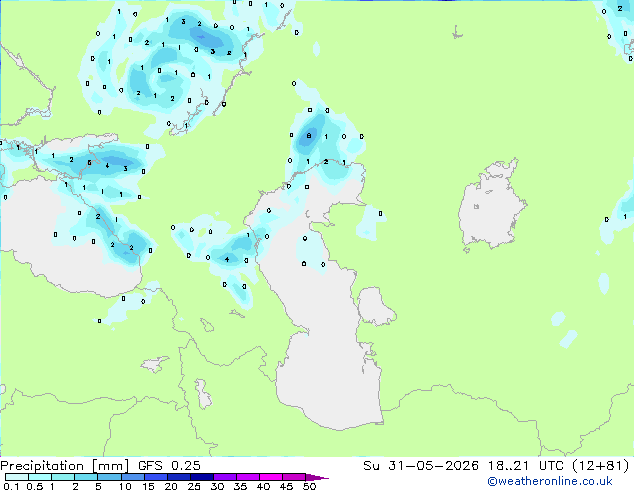Image resolution: width=634 pixels, height=490 pixels.
Task: Click the 'GFS 0.25' model label
Action: (169, 466)
